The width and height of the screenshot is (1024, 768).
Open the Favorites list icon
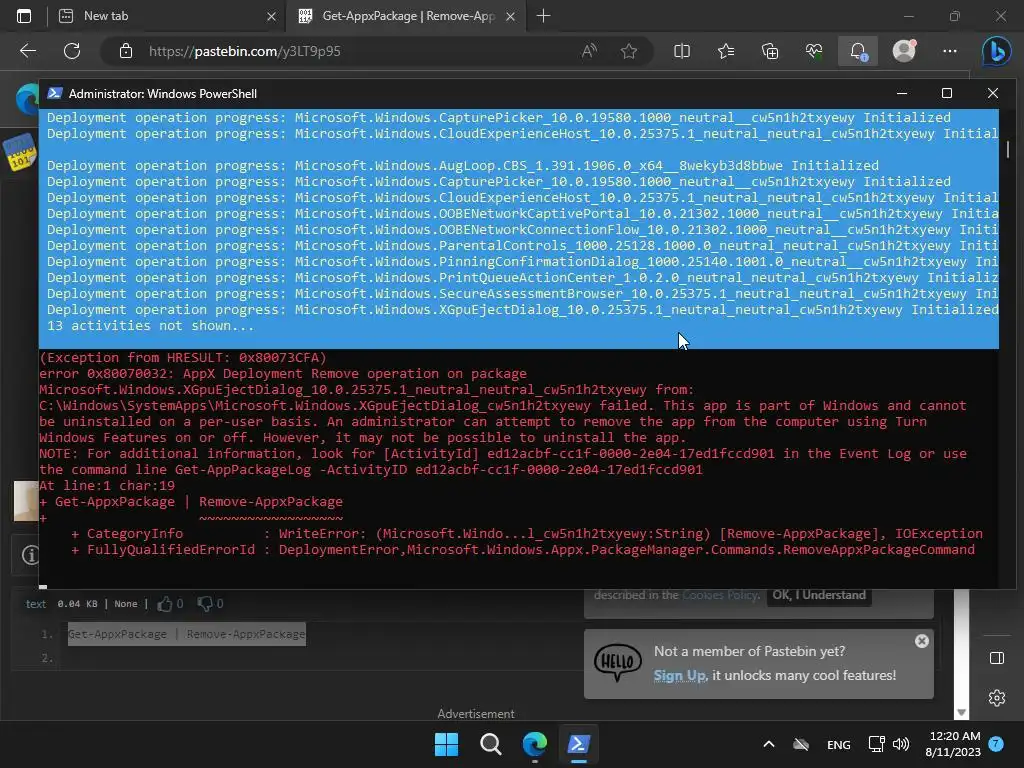pyautogui.click(x=726, y=51)
